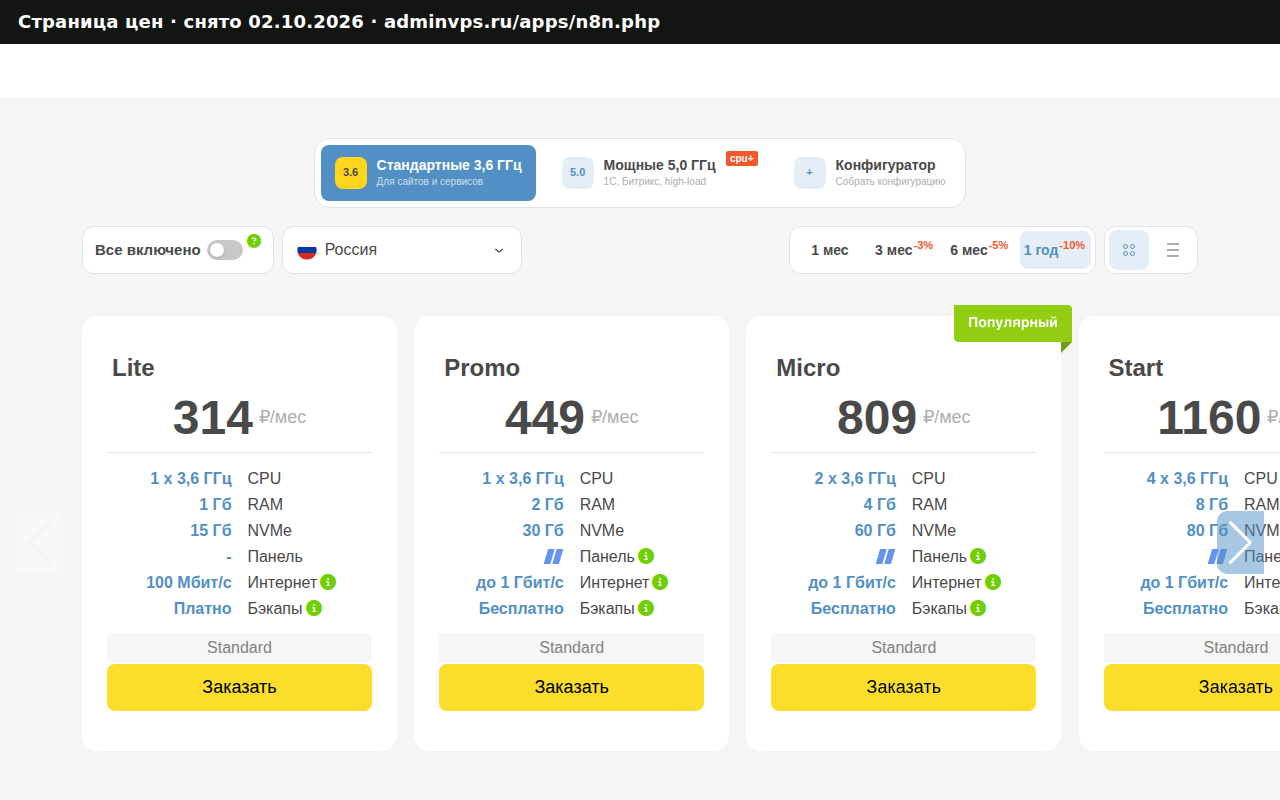Screen dimensions: 1280x800
Task: Click info icon next to Интернет in Promo card
Action: tap(660, 582)
